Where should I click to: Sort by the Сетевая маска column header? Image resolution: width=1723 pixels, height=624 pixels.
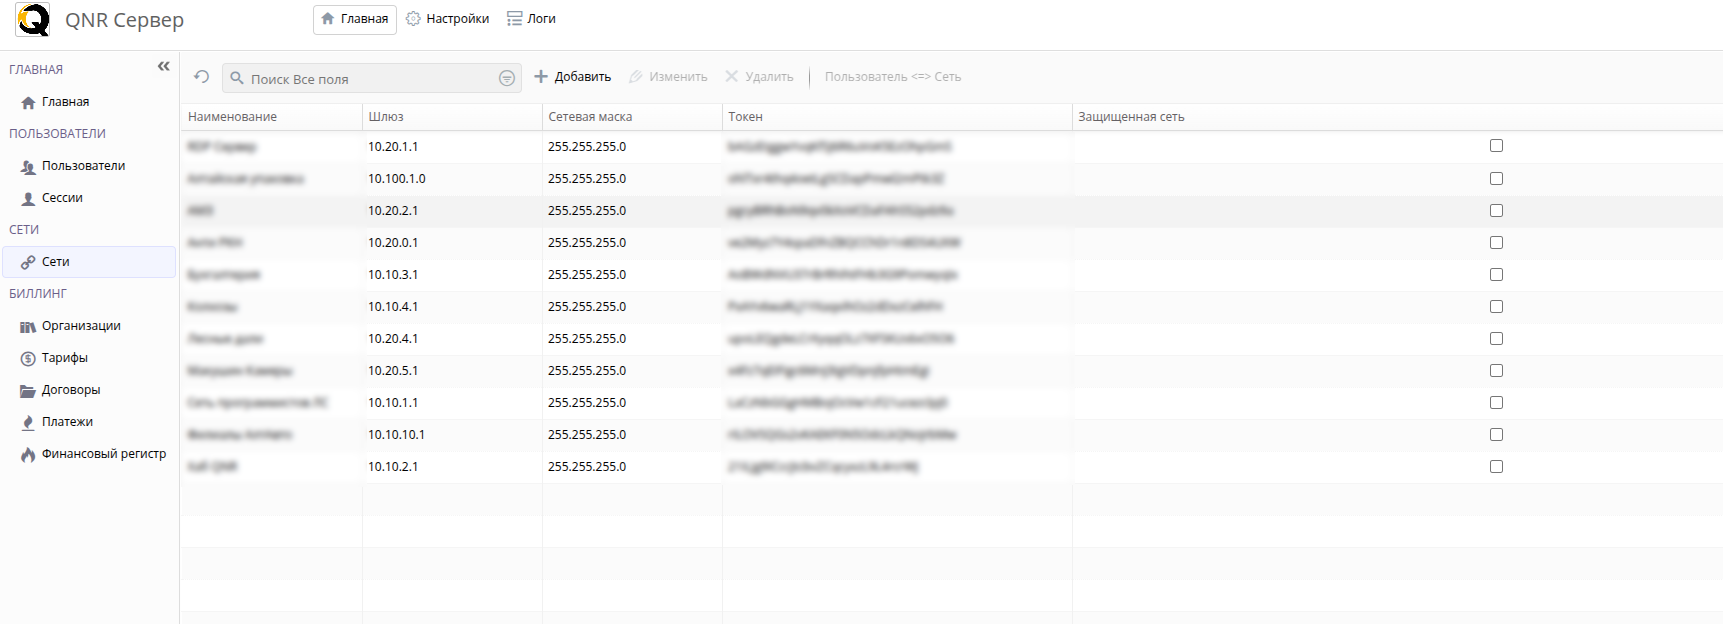(x=632, y=117)
